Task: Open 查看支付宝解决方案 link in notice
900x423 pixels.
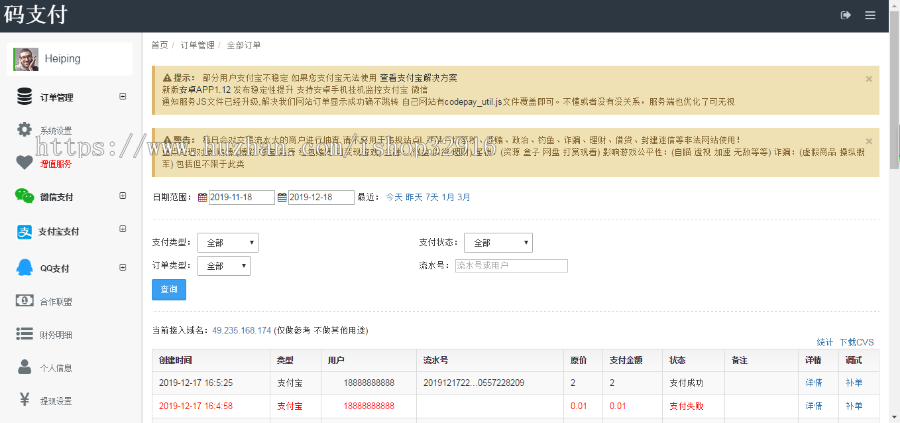Action: click(x=418, y=77)
